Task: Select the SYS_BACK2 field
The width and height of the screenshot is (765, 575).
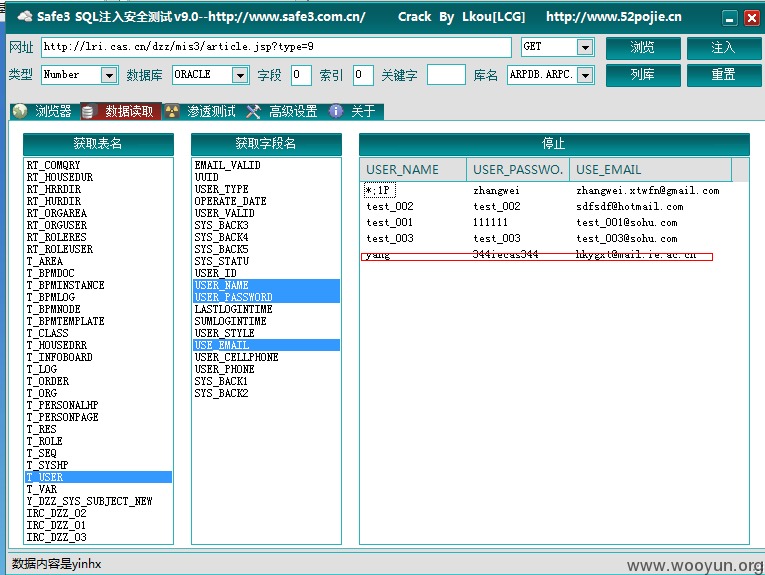Action: click(266, 393)
